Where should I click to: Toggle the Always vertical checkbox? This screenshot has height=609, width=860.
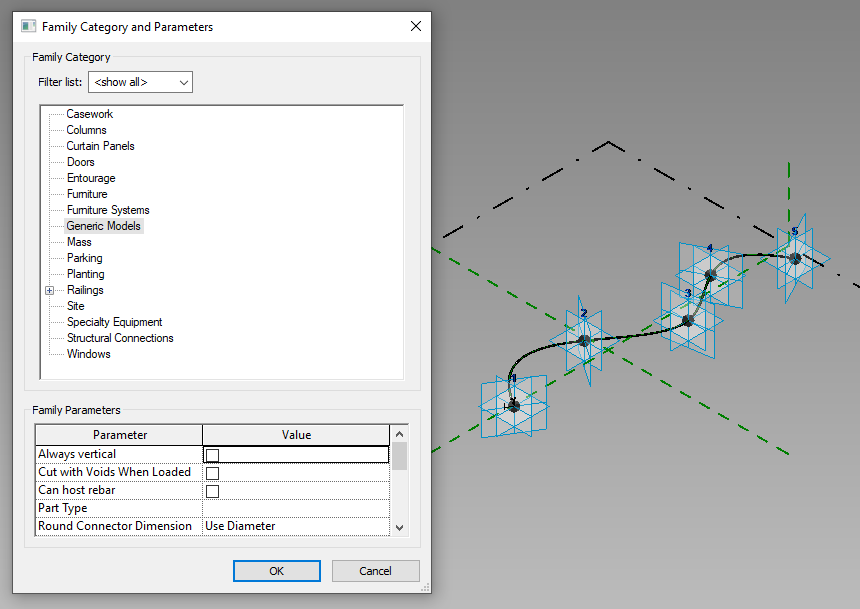(212, 455)
